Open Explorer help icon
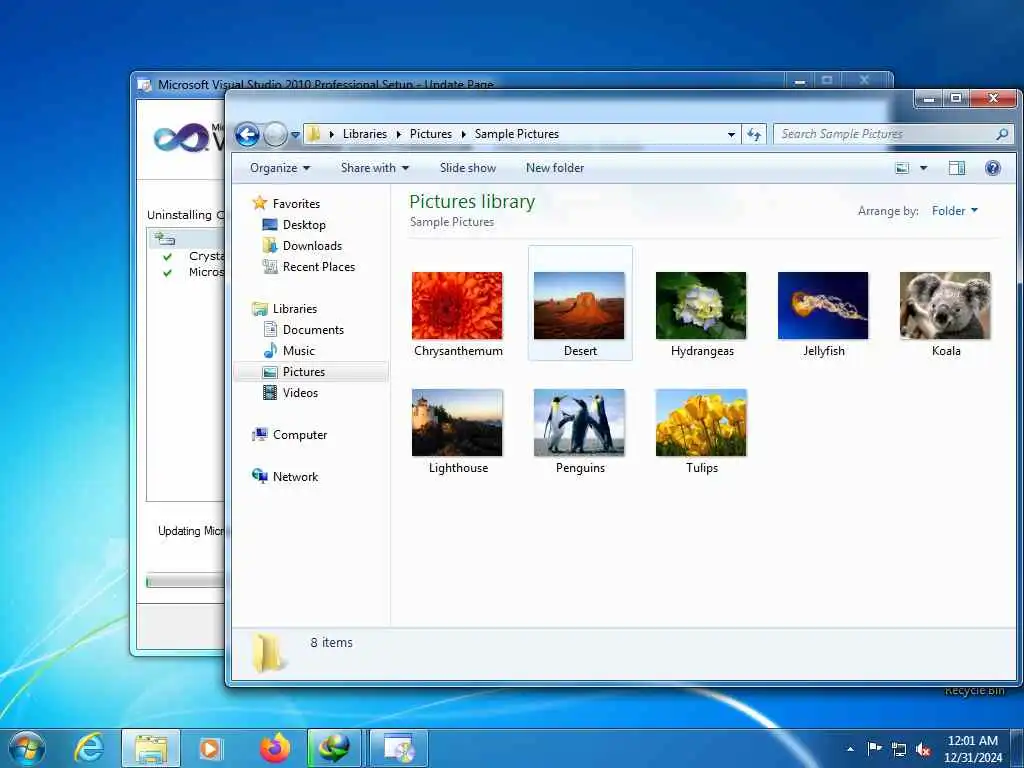 point(993,168)
